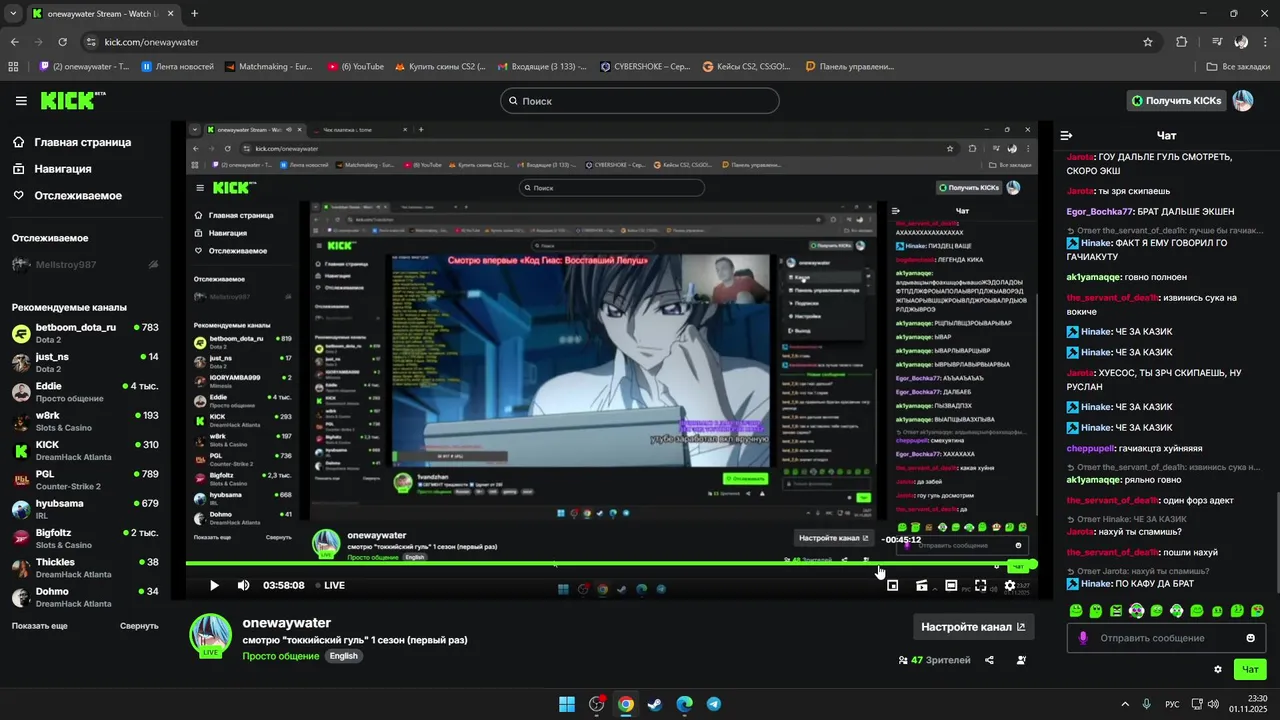Image resolution: width=1280 pixels, height=720 pixels.
Task: Open the CYBERSHOKE bookmark
Action: (x=645, y=67)
